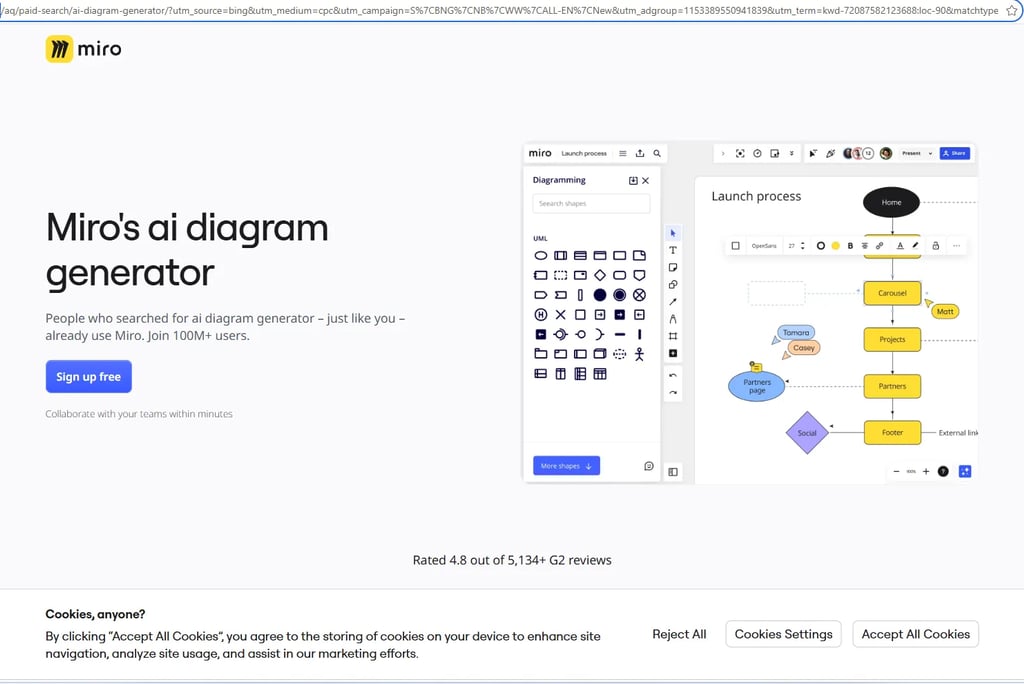Select the blue Partners page ellipse

pyautogui.click(x=757, y=386)
